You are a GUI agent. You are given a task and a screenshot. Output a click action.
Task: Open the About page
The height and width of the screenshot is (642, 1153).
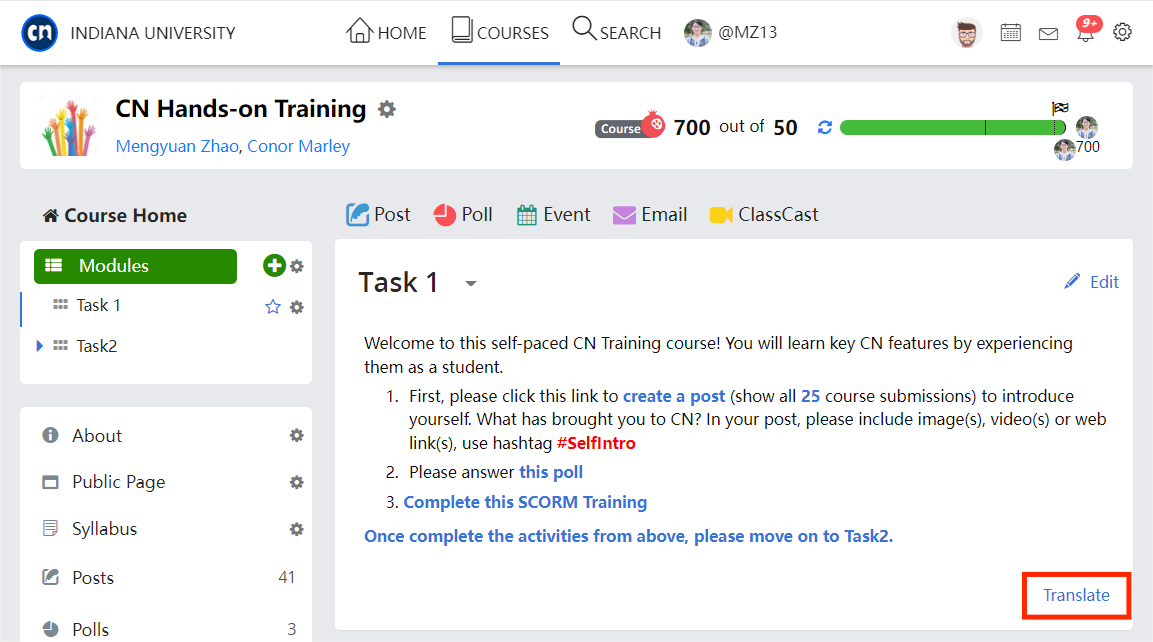96,435
